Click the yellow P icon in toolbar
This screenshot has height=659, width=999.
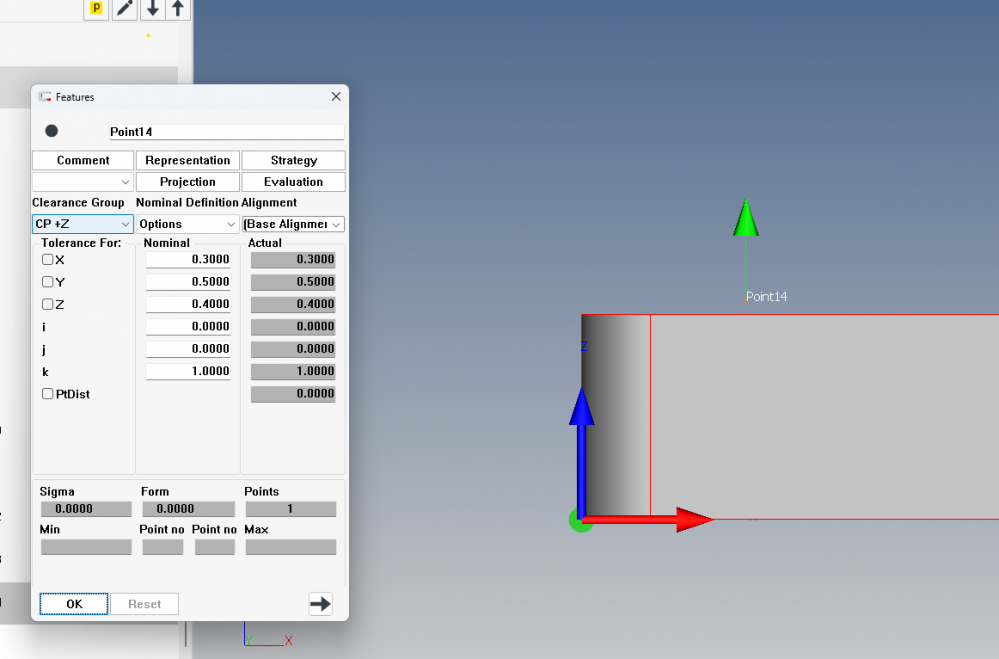96,9
